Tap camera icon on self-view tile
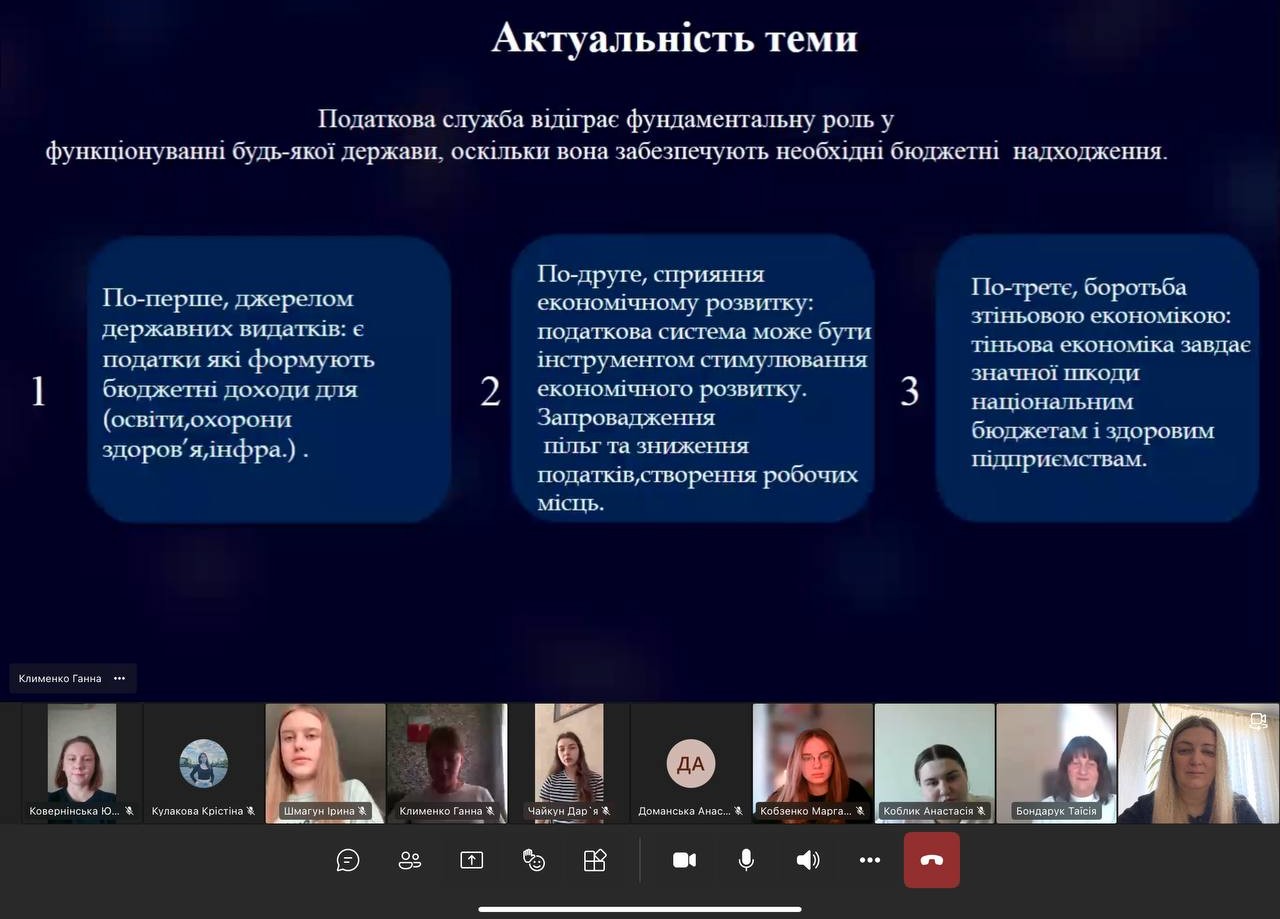Viewport: 1280px width, 919px height. pyautogui.click(x=1258, y=720)
